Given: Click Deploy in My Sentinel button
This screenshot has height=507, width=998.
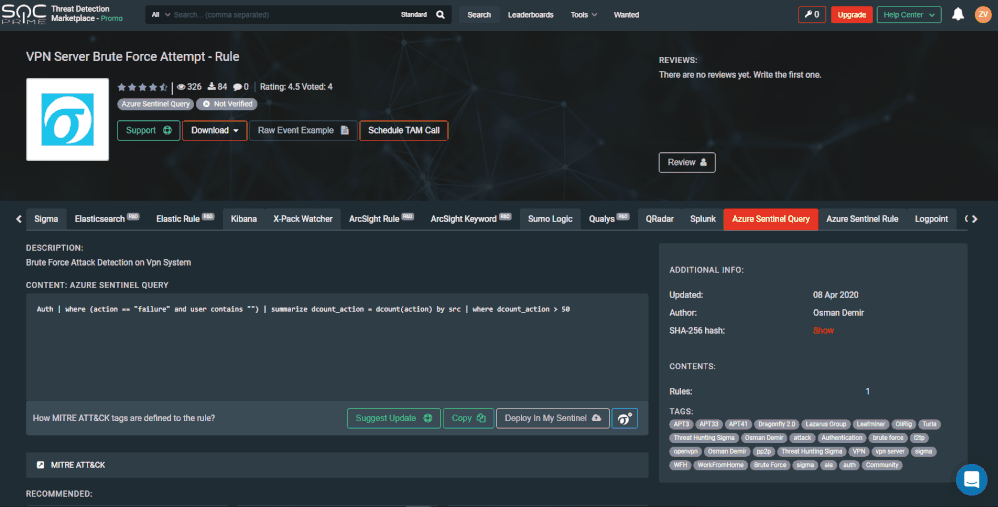Looking at the screenshot, I should (x=552, y=418).
